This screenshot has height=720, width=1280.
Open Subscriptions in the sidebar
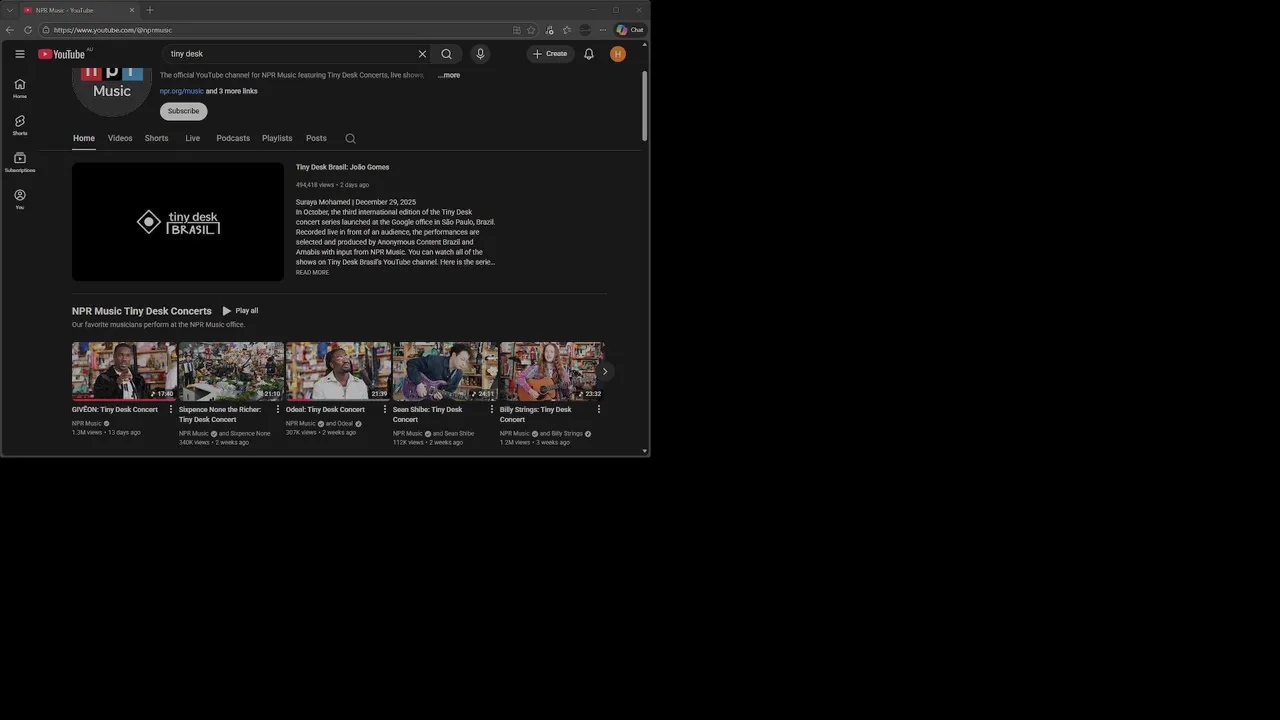20,162
